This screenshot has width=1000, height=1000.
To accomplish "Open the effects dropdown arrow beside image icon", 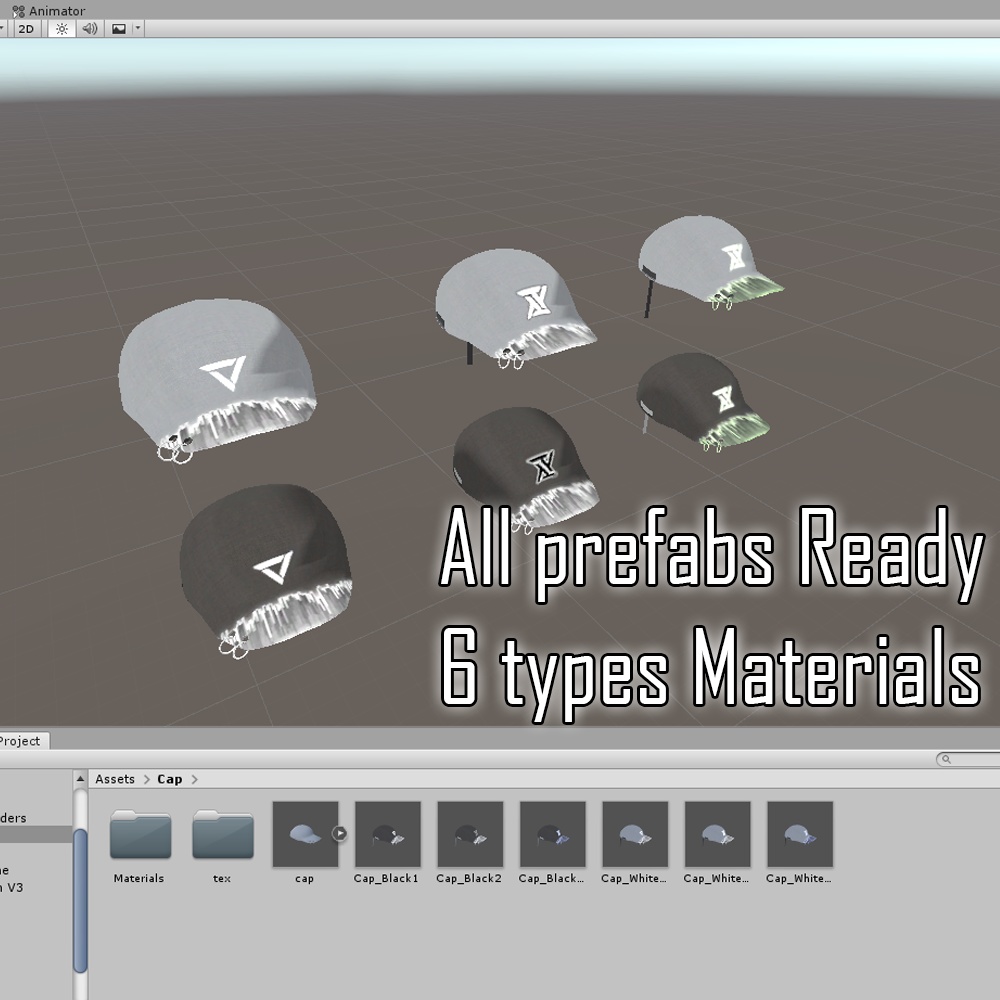I will (138, 29).
